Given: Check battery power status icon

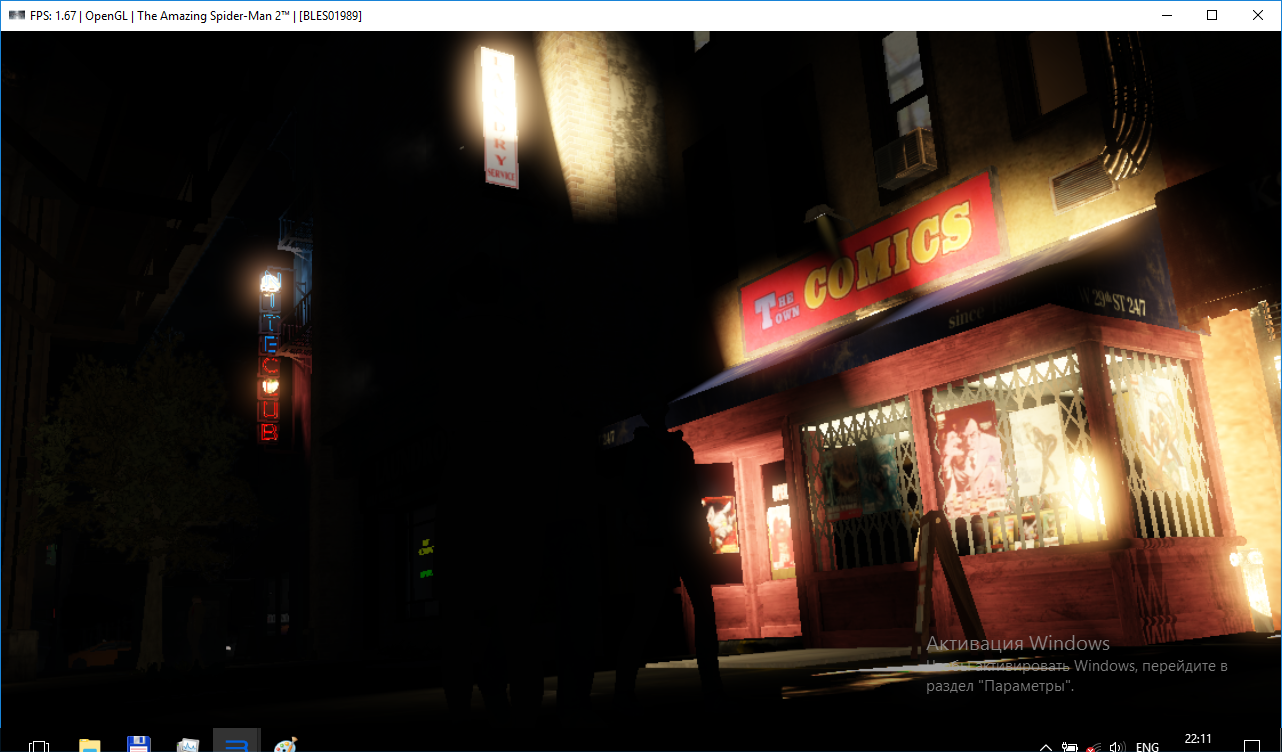Looking at the screenshot, I should [1070, 746].
